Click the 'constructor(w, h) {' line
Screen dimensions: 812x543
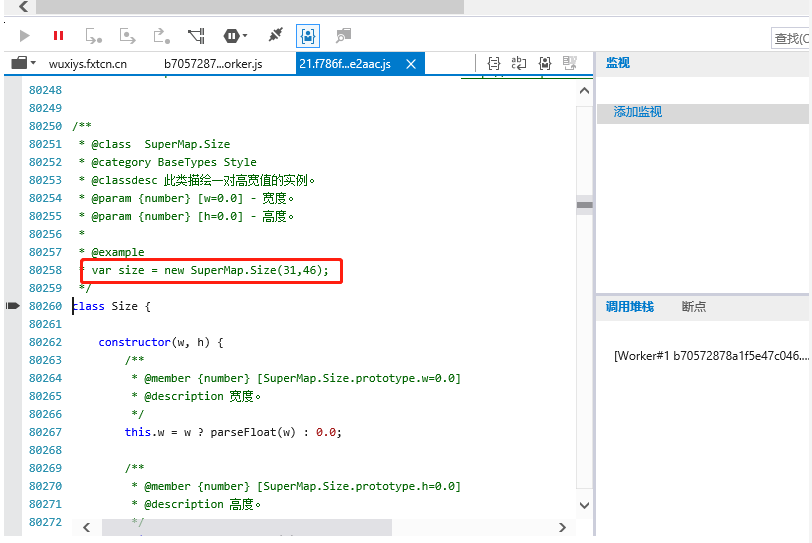click(x=161, y=342)
